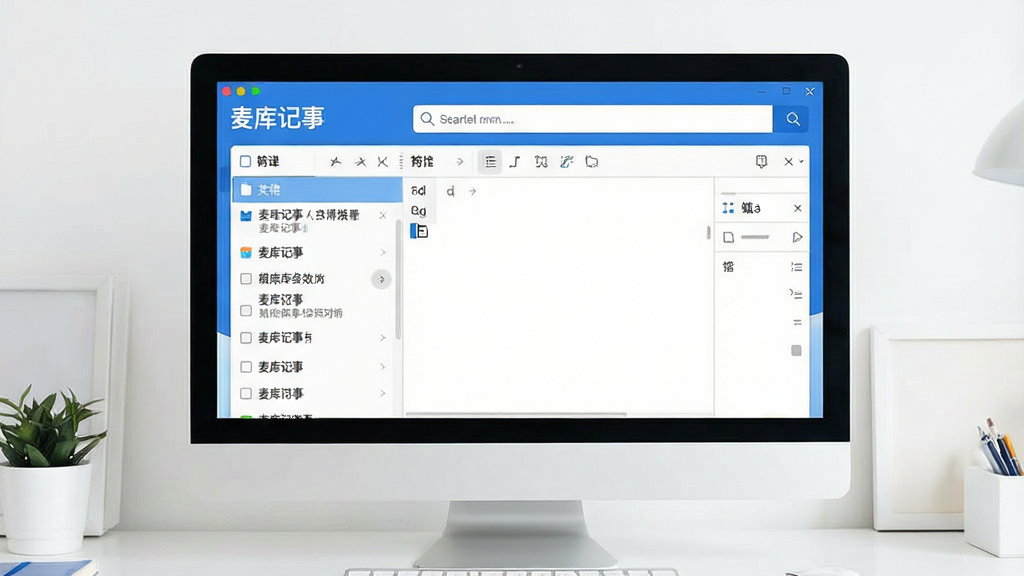Image resolution: width=1024 pixels, height=576 pixels.
Task: Expand the 麦库记事与 row chevron
Action: click(x=383, y=338)
